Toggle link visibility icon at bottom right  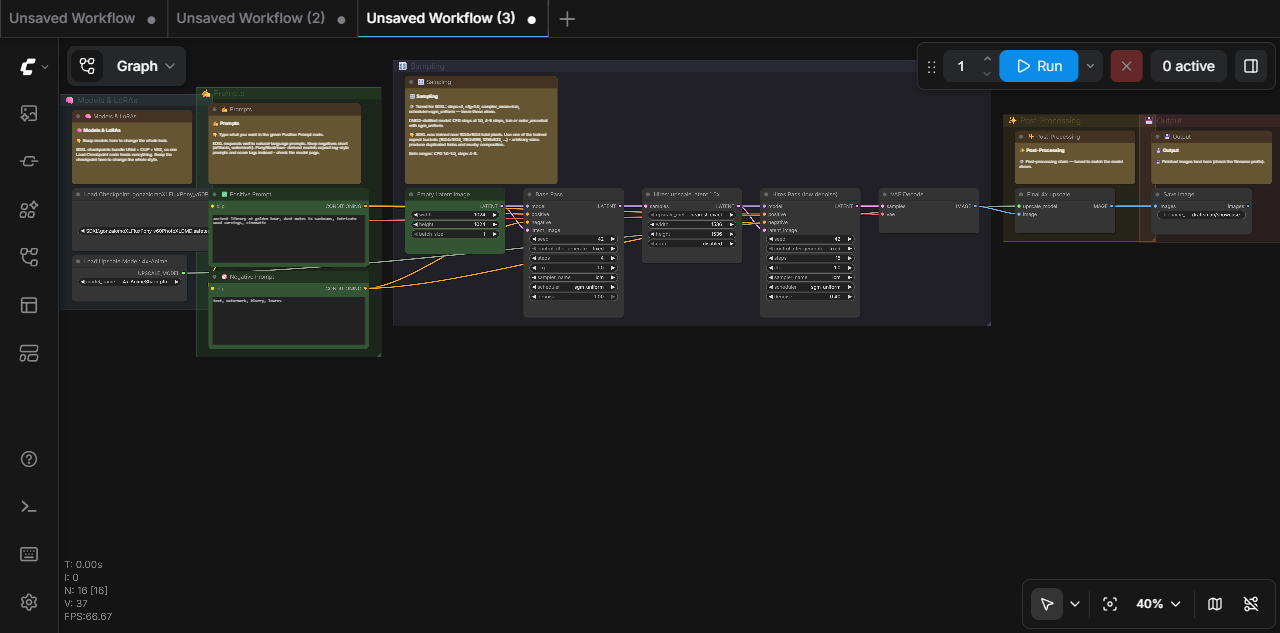click(1251, 604)
